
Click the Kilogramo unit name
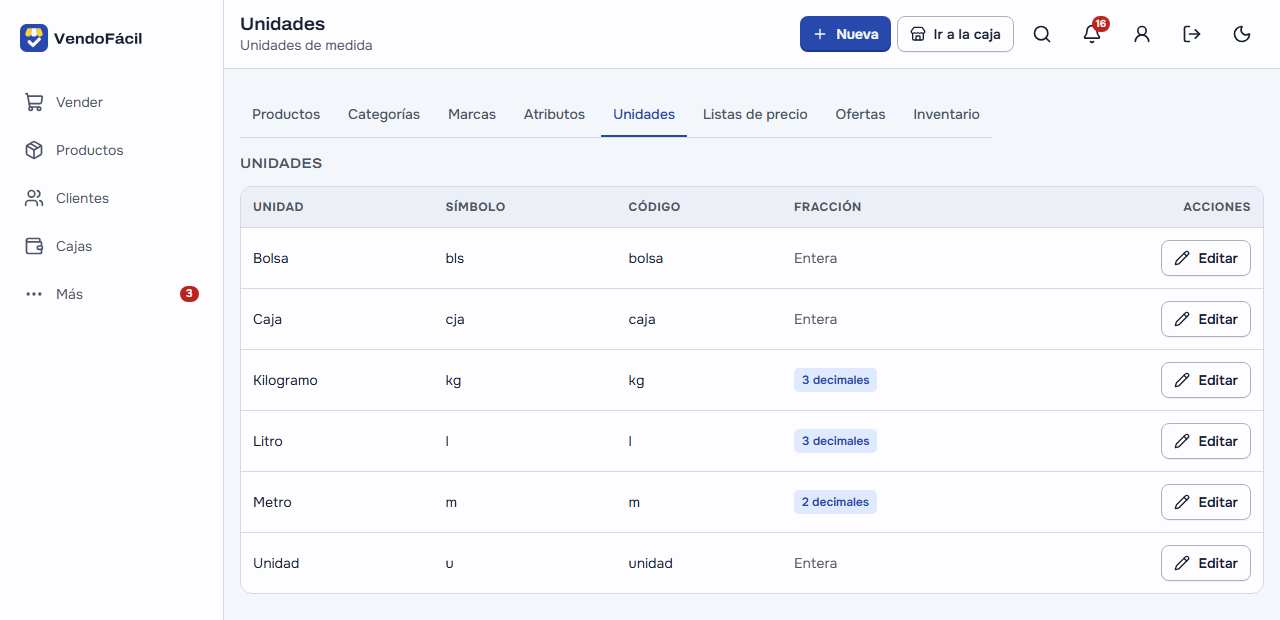[285, 380]
